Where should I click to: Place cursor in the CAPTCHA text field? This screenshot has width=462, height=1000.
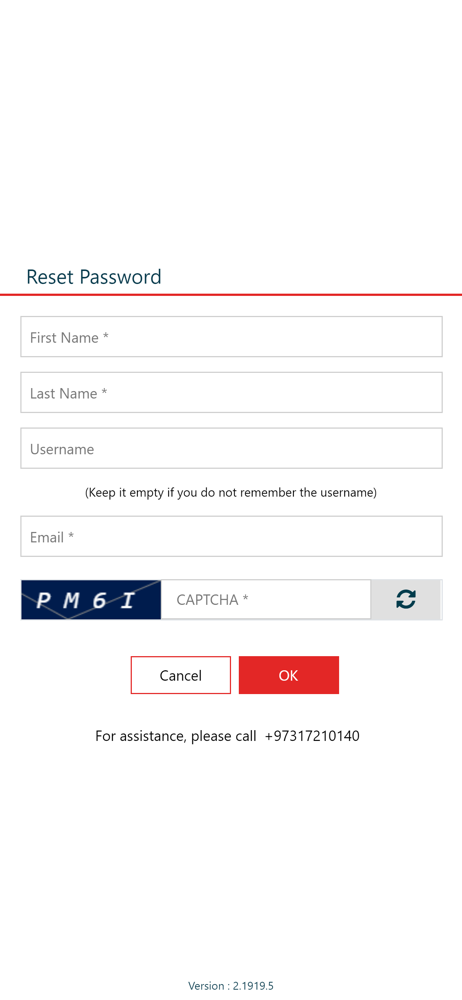pyautogui.click(x=265, y=599)
